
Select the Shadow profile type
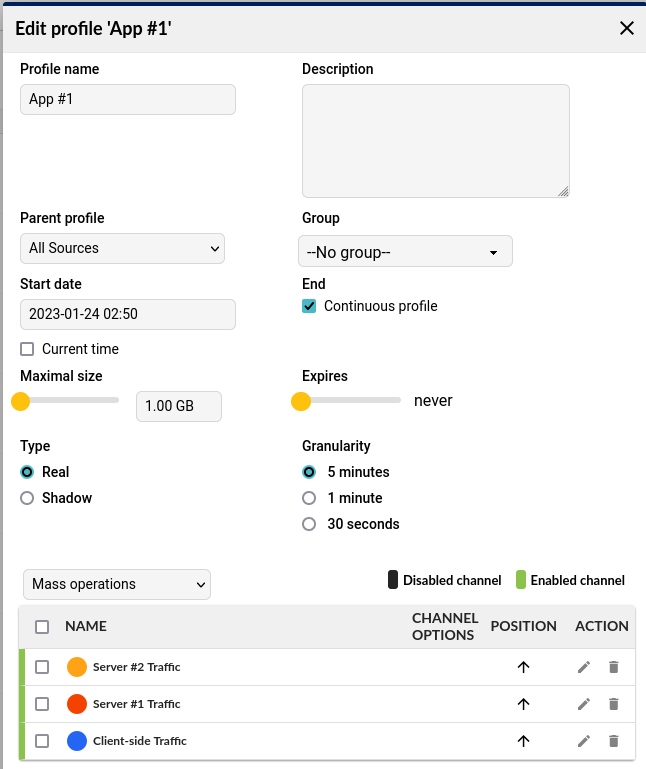pos(28,498)
